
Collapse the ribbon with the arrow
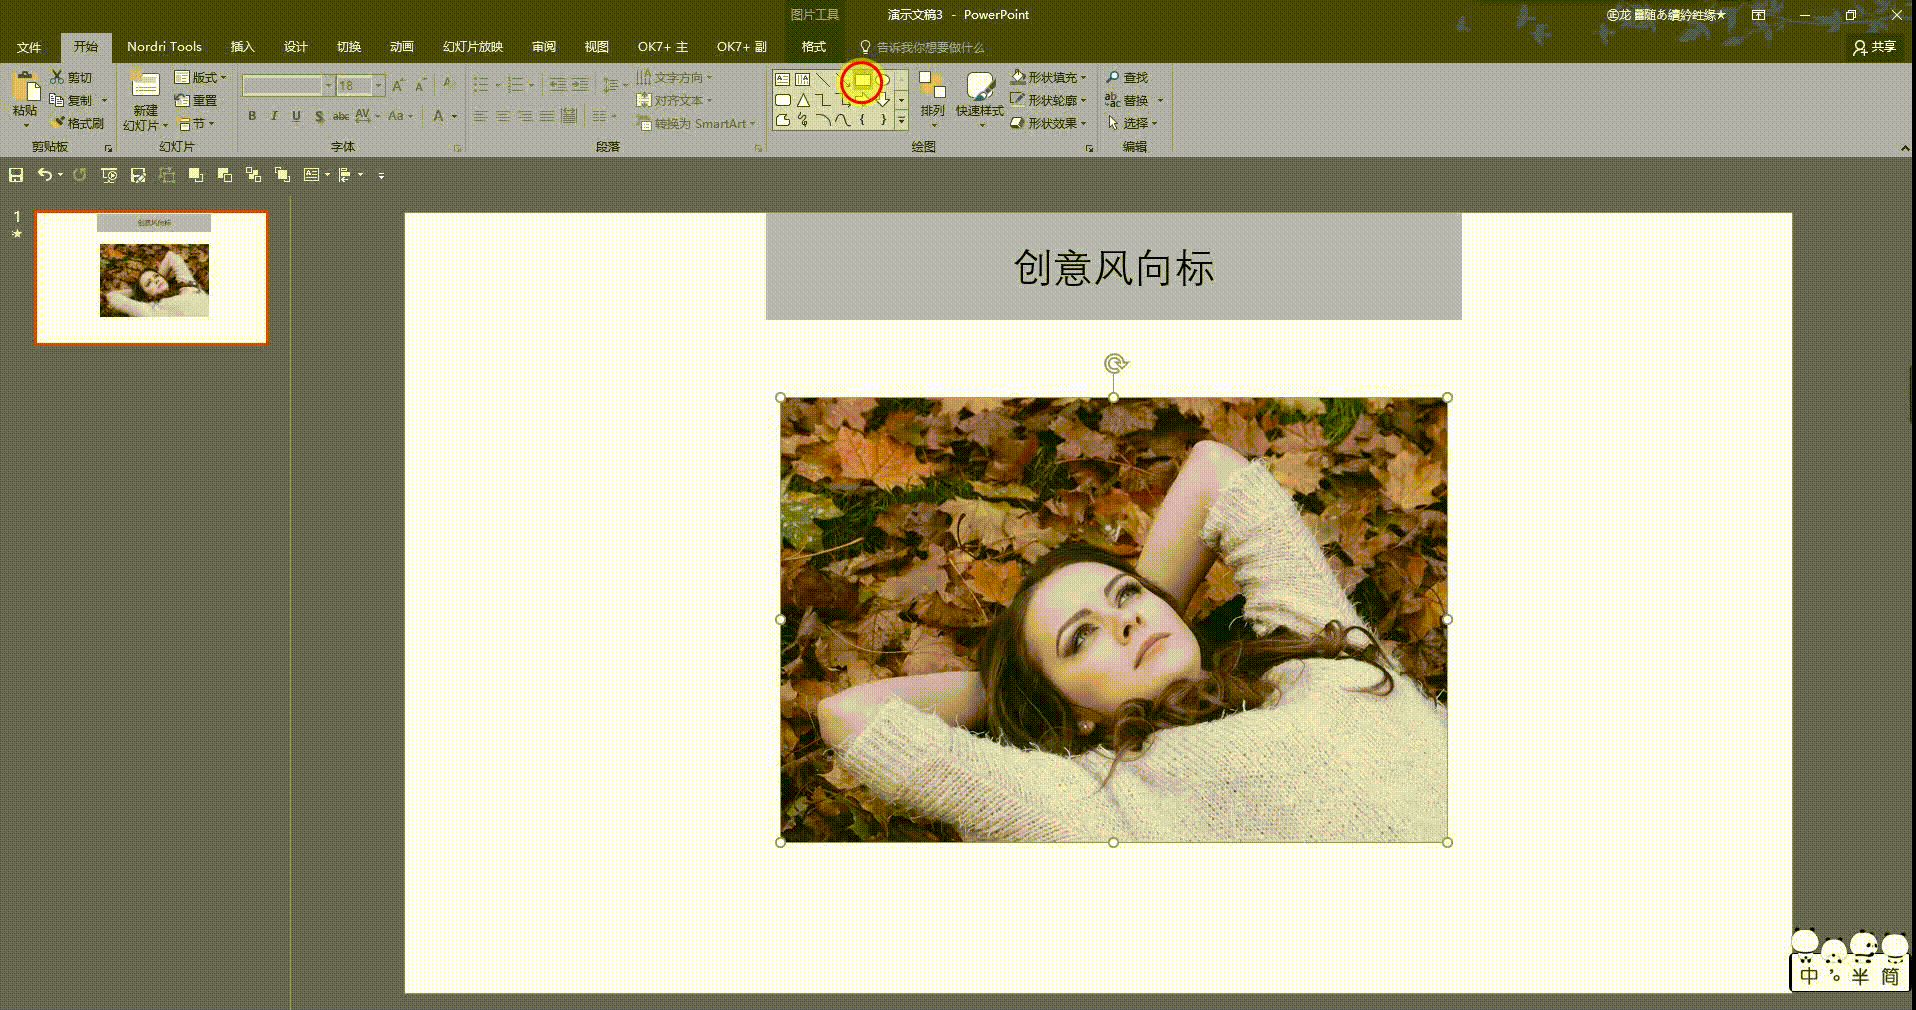coord(1904,148)
